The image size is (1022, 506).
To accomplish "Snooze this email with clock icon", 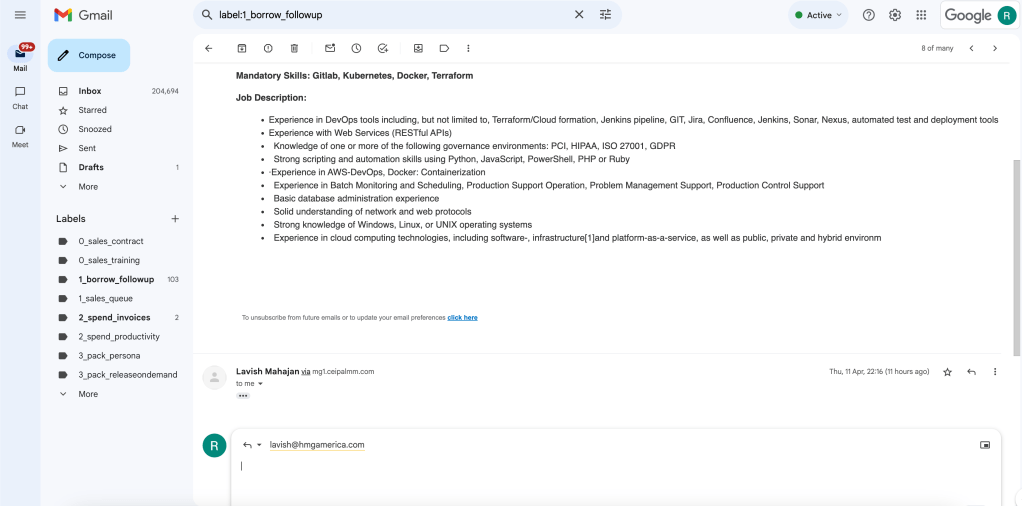I will pyautogui.click(x=357, y=48).
